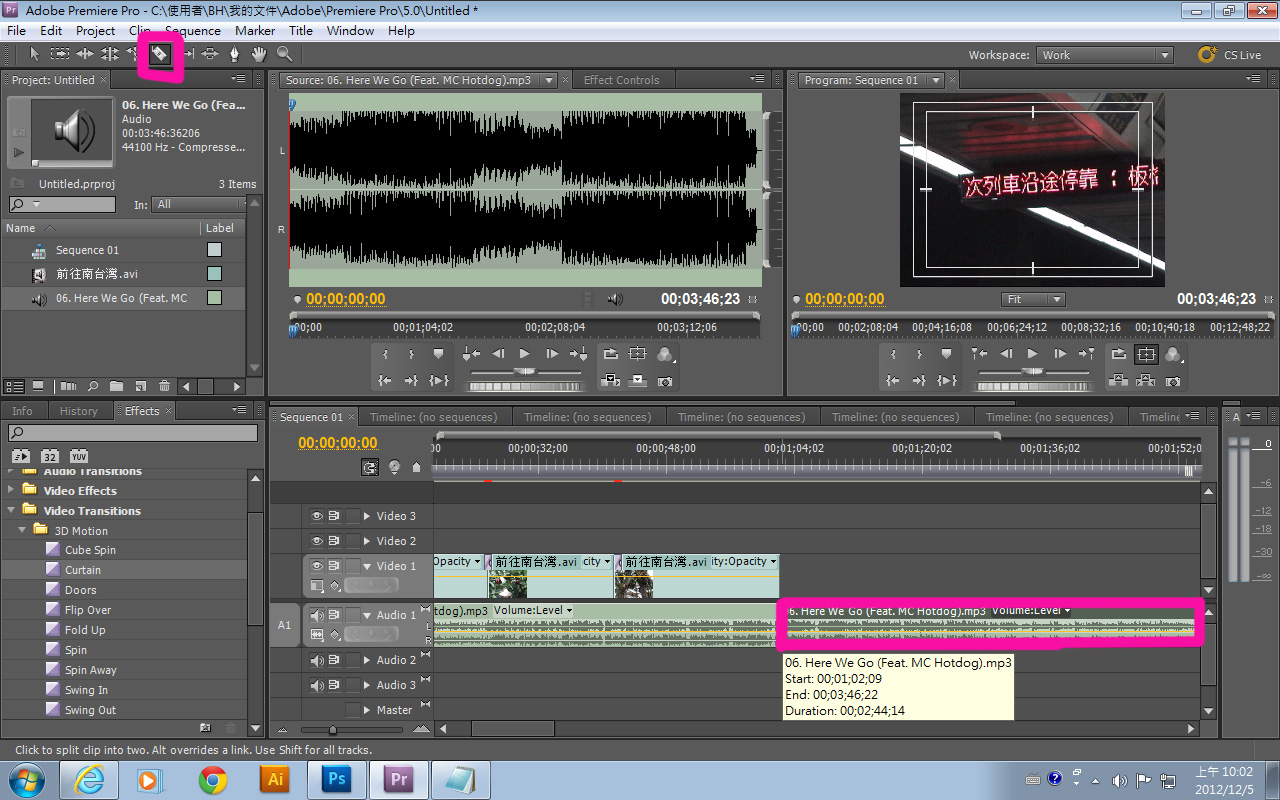Click Set Unnumbered Marker in timeline header
Viewport: 1280px width, 800px height.
(x=416, y=467)
